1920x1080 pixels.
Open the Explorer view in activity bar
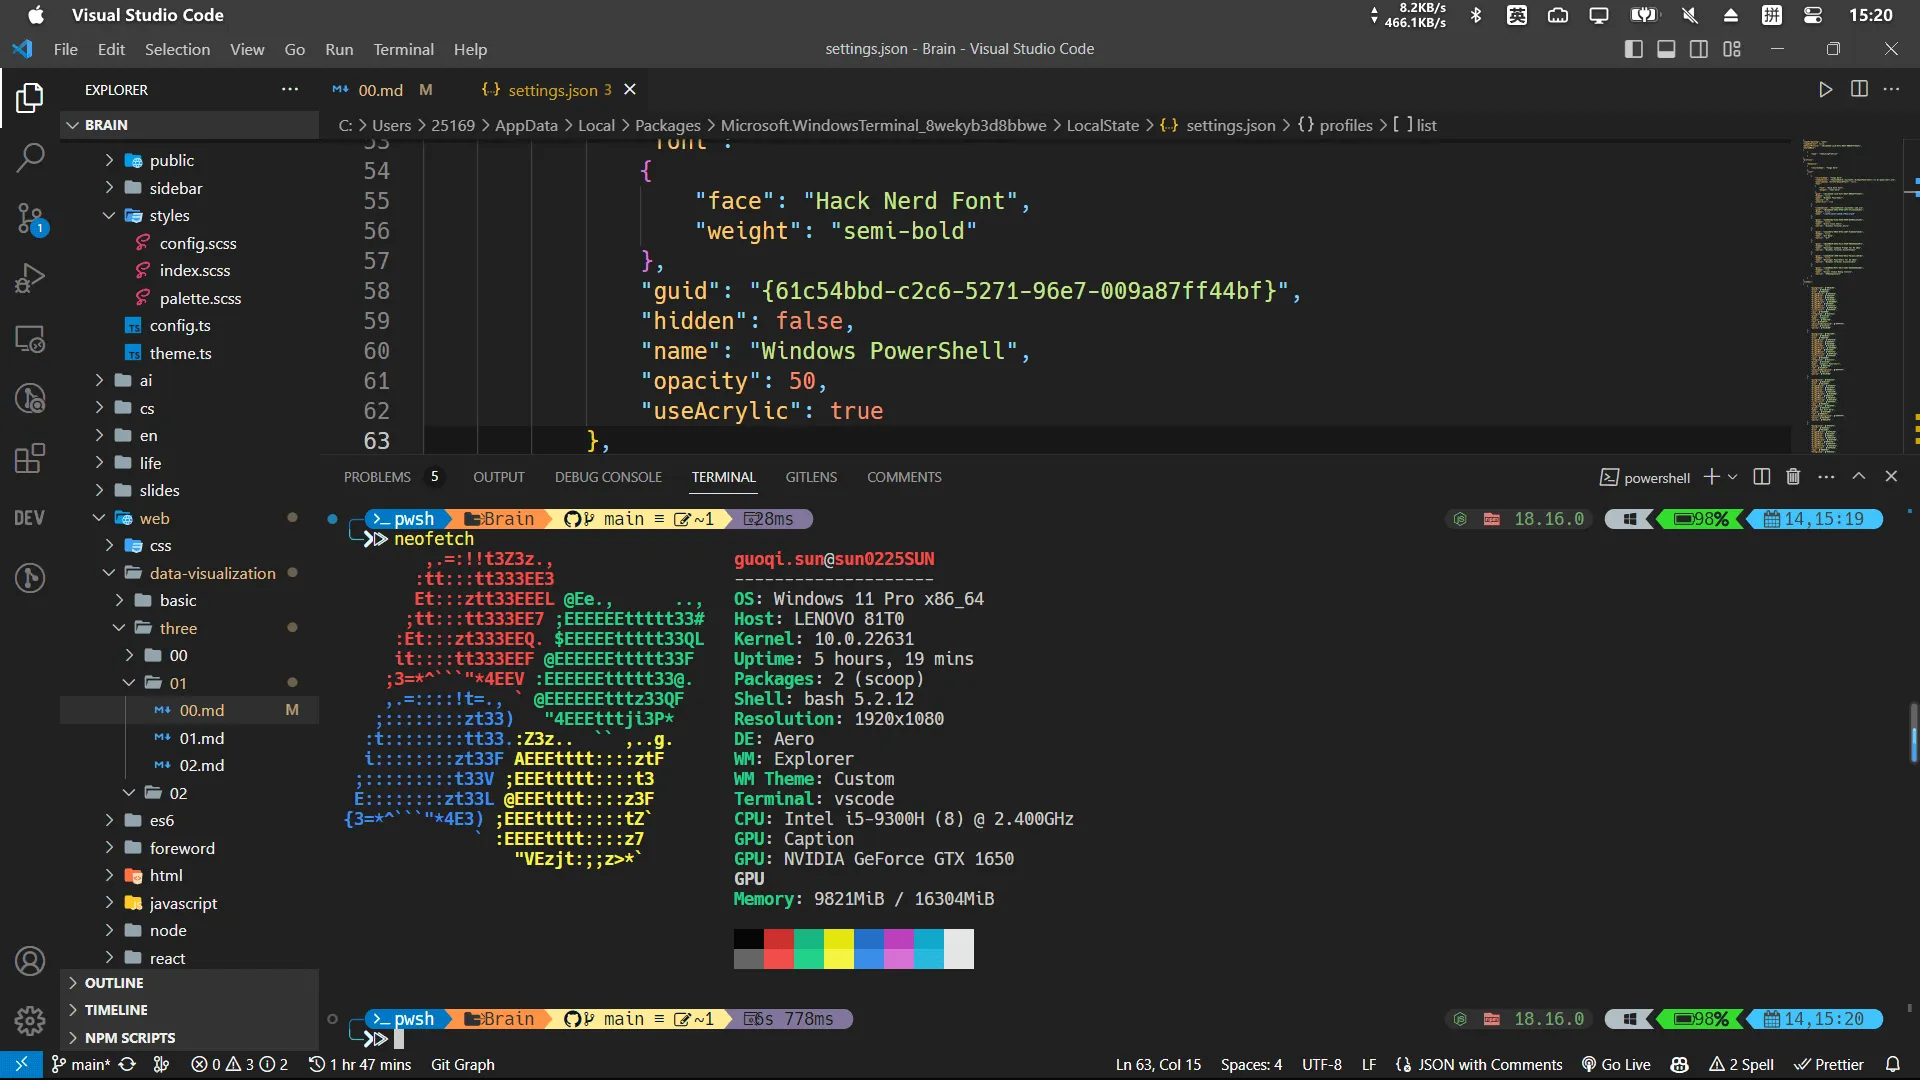(30, 97)
